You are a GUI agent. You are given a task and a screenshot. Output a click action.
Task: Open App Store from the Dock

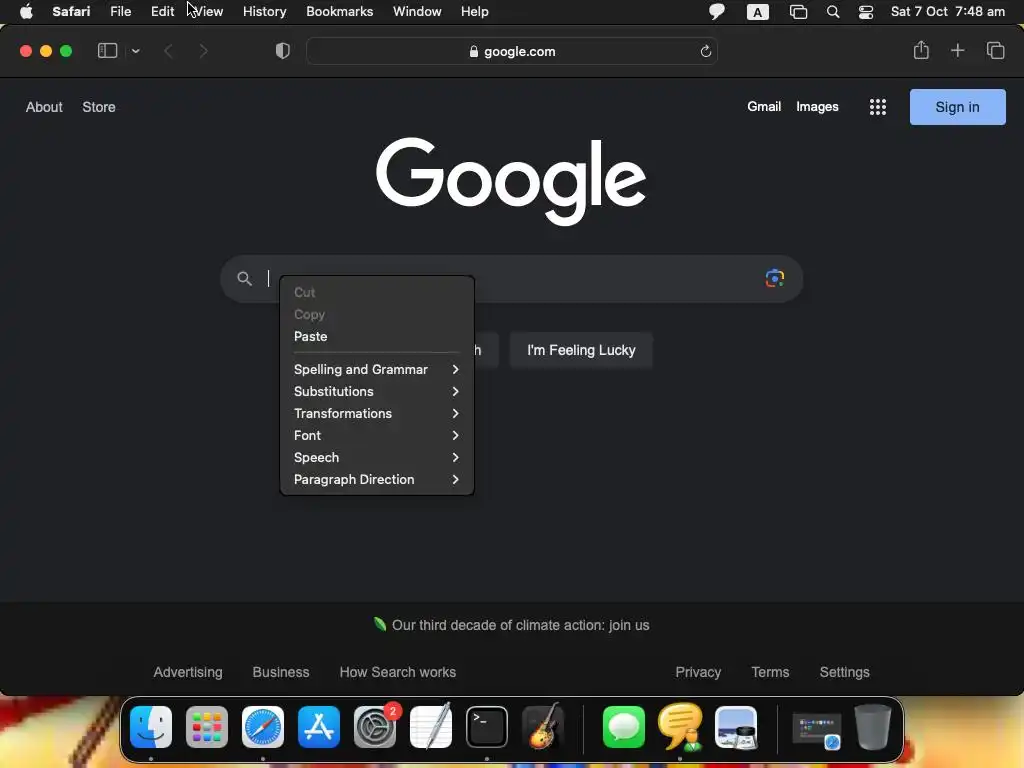319,727
